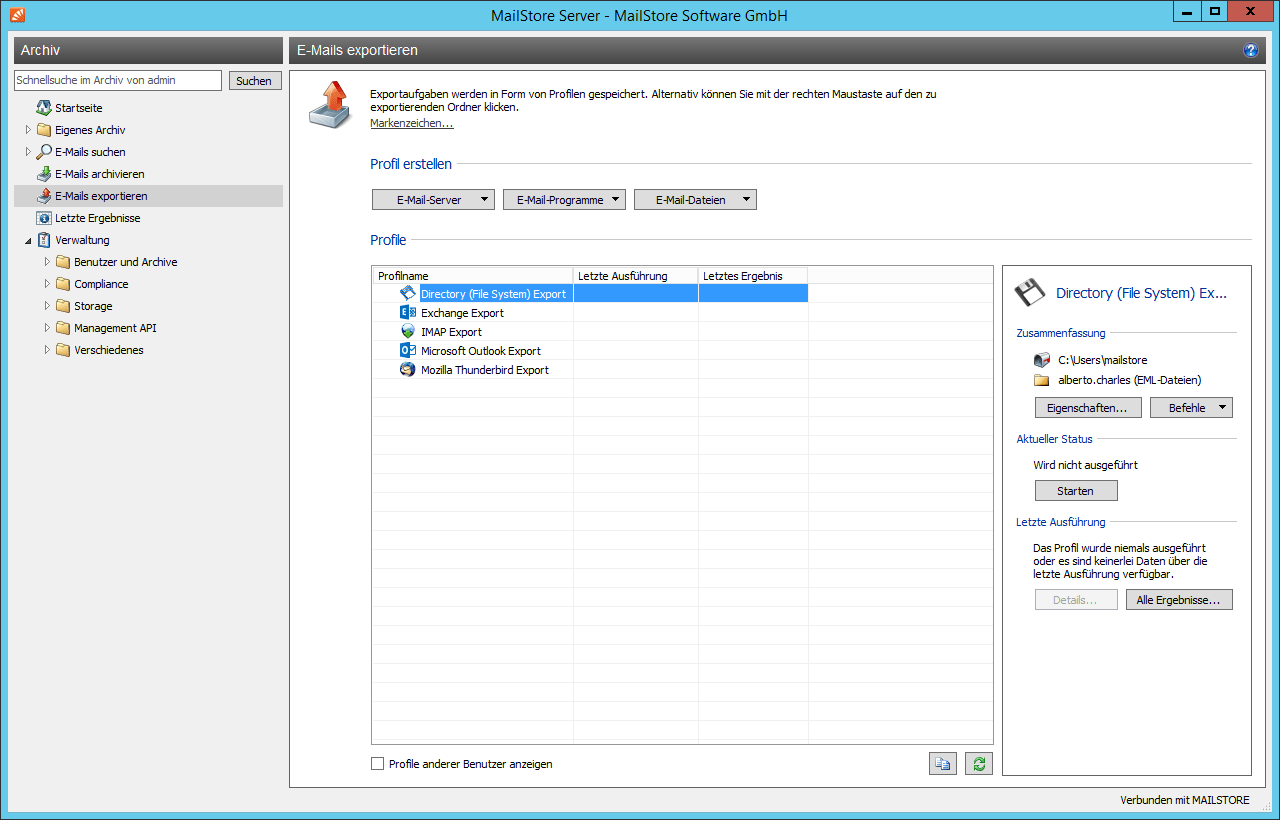Click the Starten button
Viewport: 1280px width, 820px height.
tap(1076, 491)
